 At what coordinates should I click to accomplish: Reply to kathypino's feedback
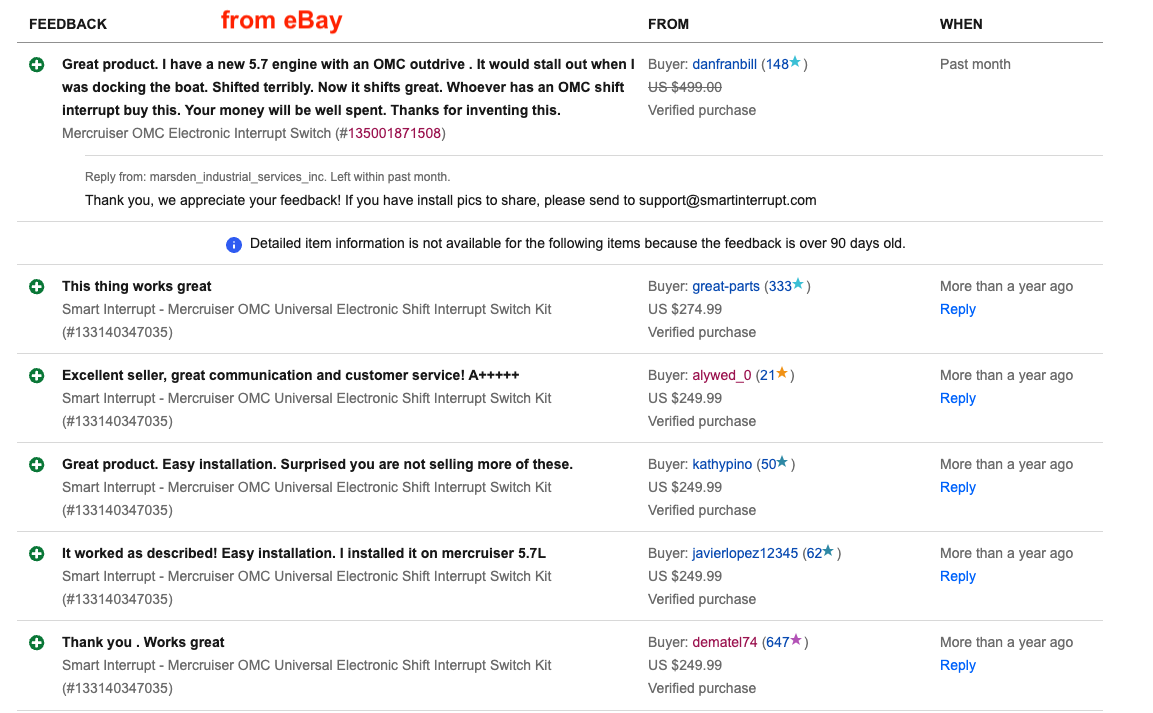957,487
